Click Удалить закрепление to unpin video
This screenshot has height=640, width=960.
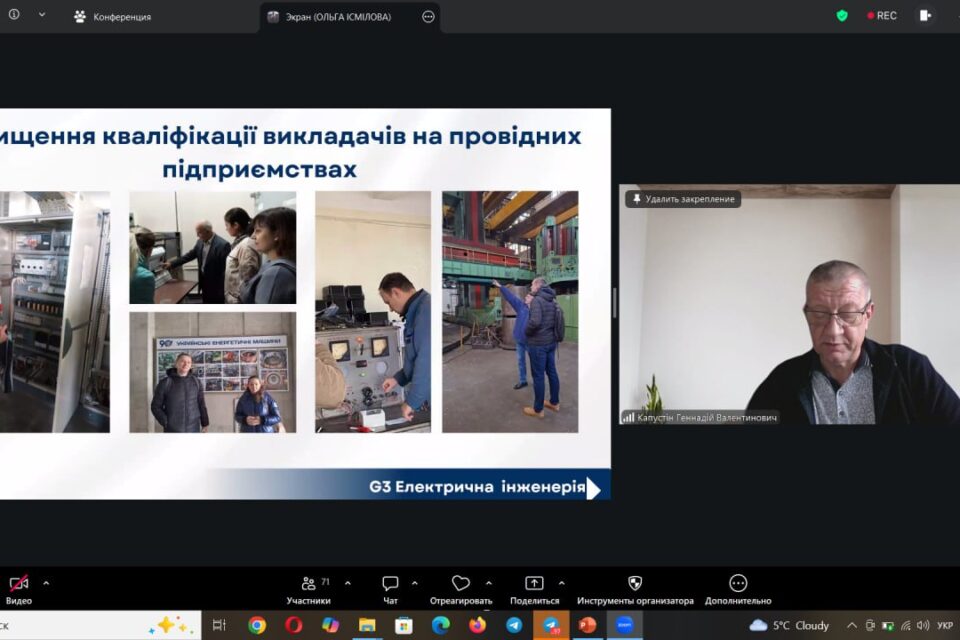pos(683,199)
